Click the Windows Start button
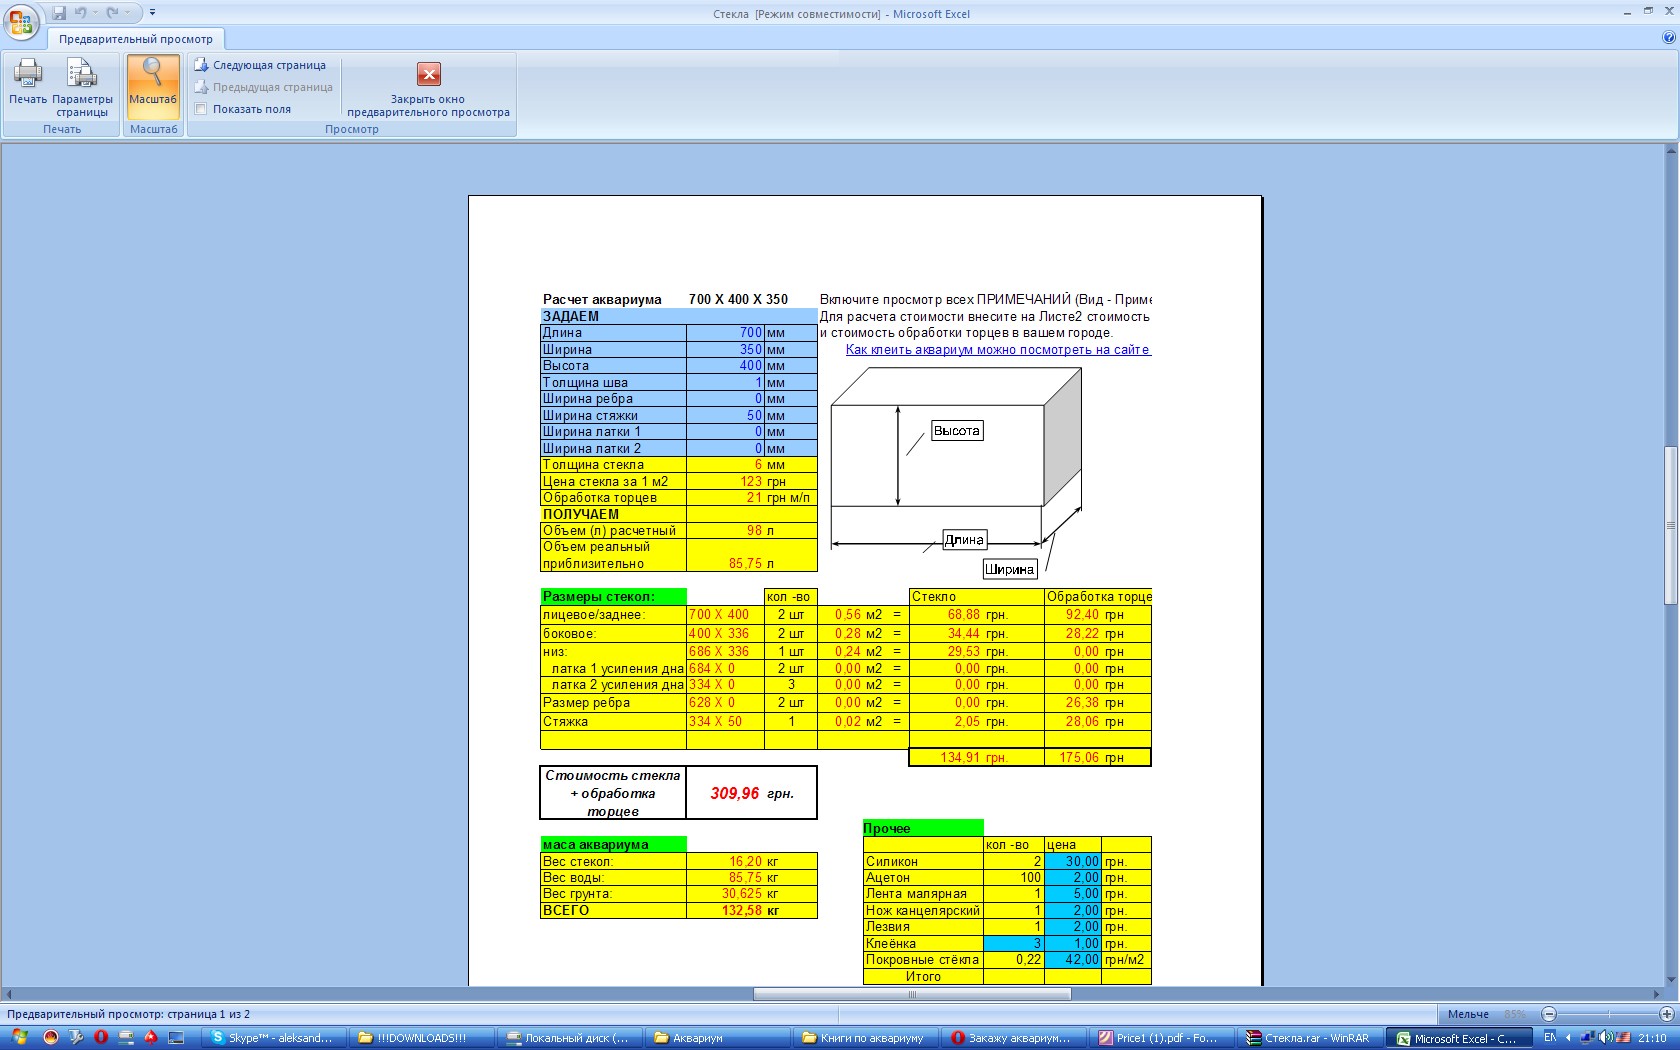The height and width of the screenshot is (1050, 1680). [19, 1038]
